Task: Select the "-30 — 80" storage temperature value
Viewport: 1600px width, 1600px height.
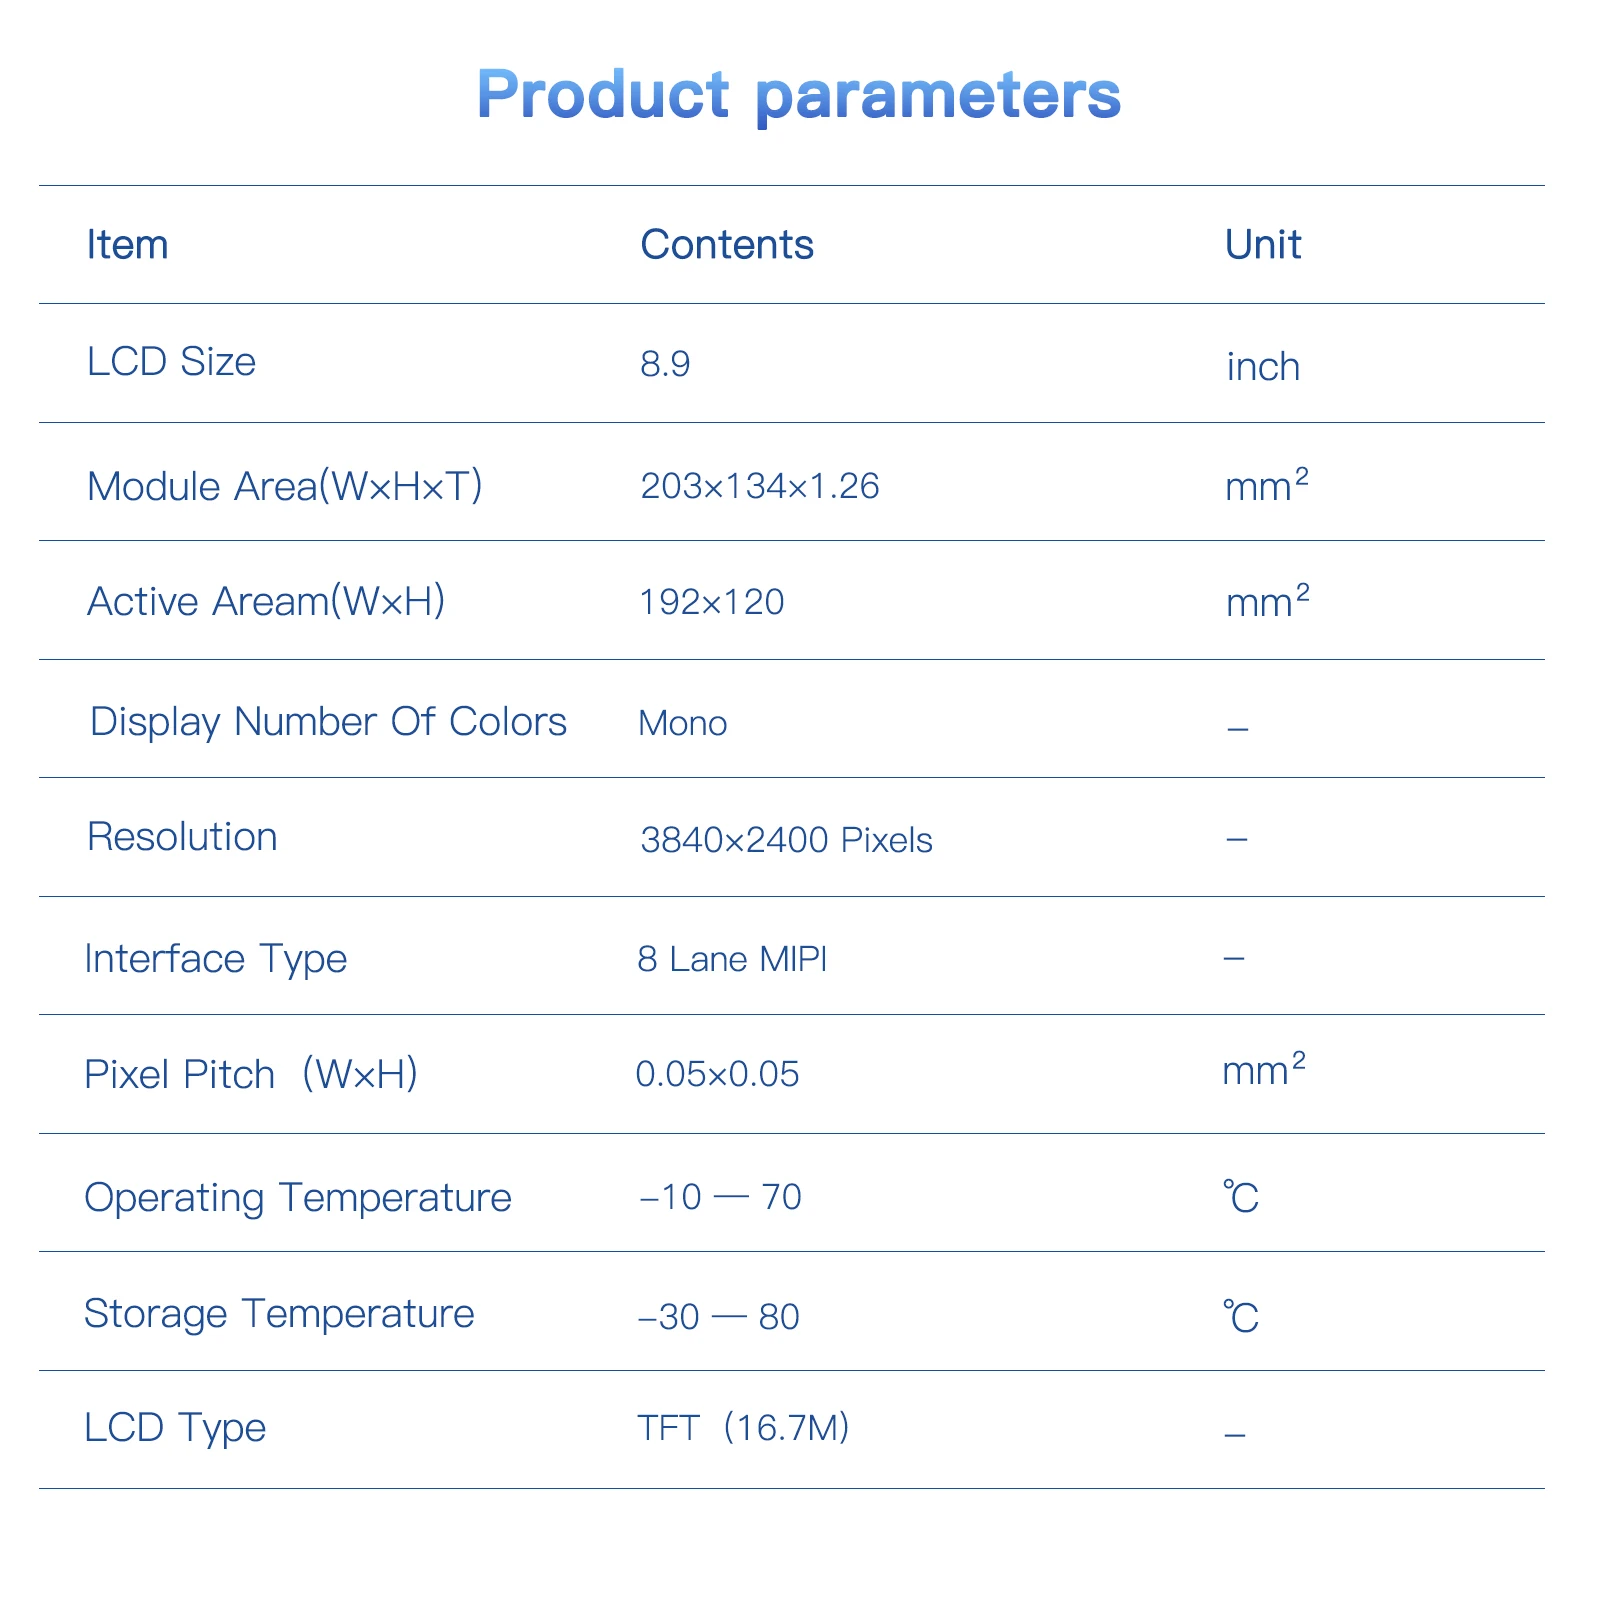Action: point(719,1317)
